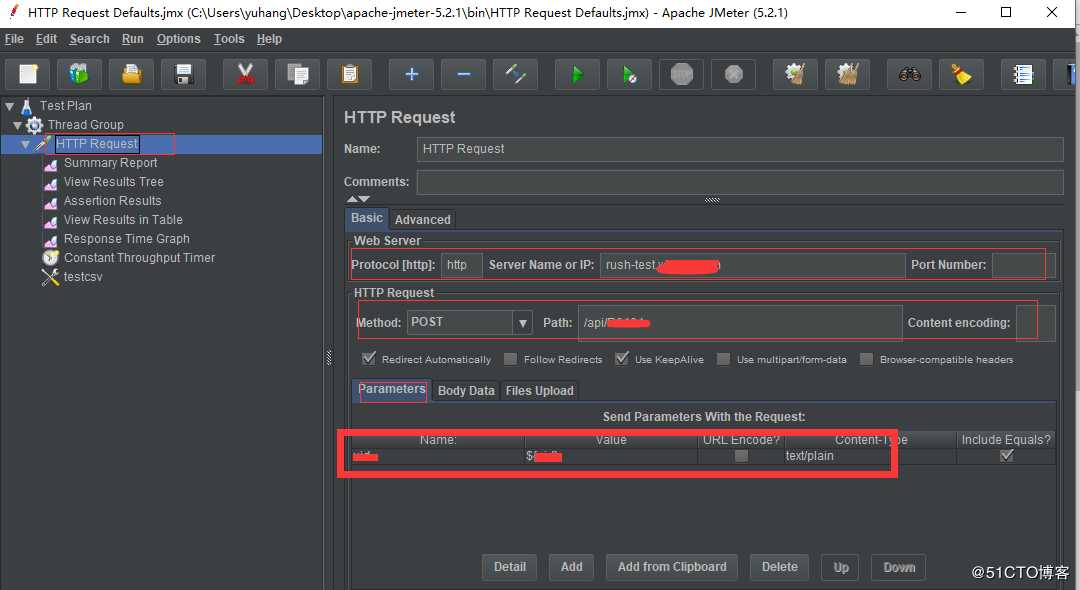Image resolution: width=1080 pixels, height=590 pixels.
Task: Select Assertion Results in tree
Action: 112,201
